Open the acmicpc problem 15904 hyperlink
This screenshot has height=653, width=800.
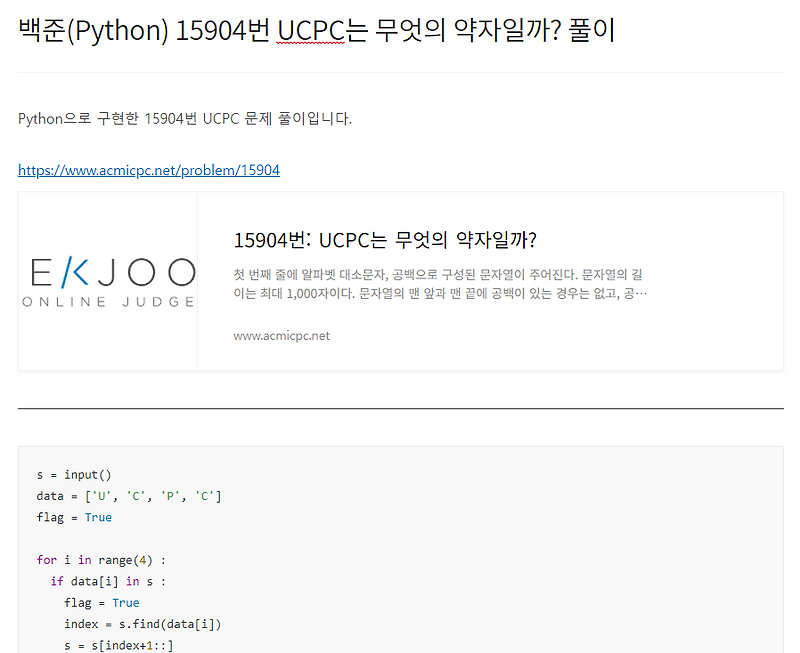(148, 170)
